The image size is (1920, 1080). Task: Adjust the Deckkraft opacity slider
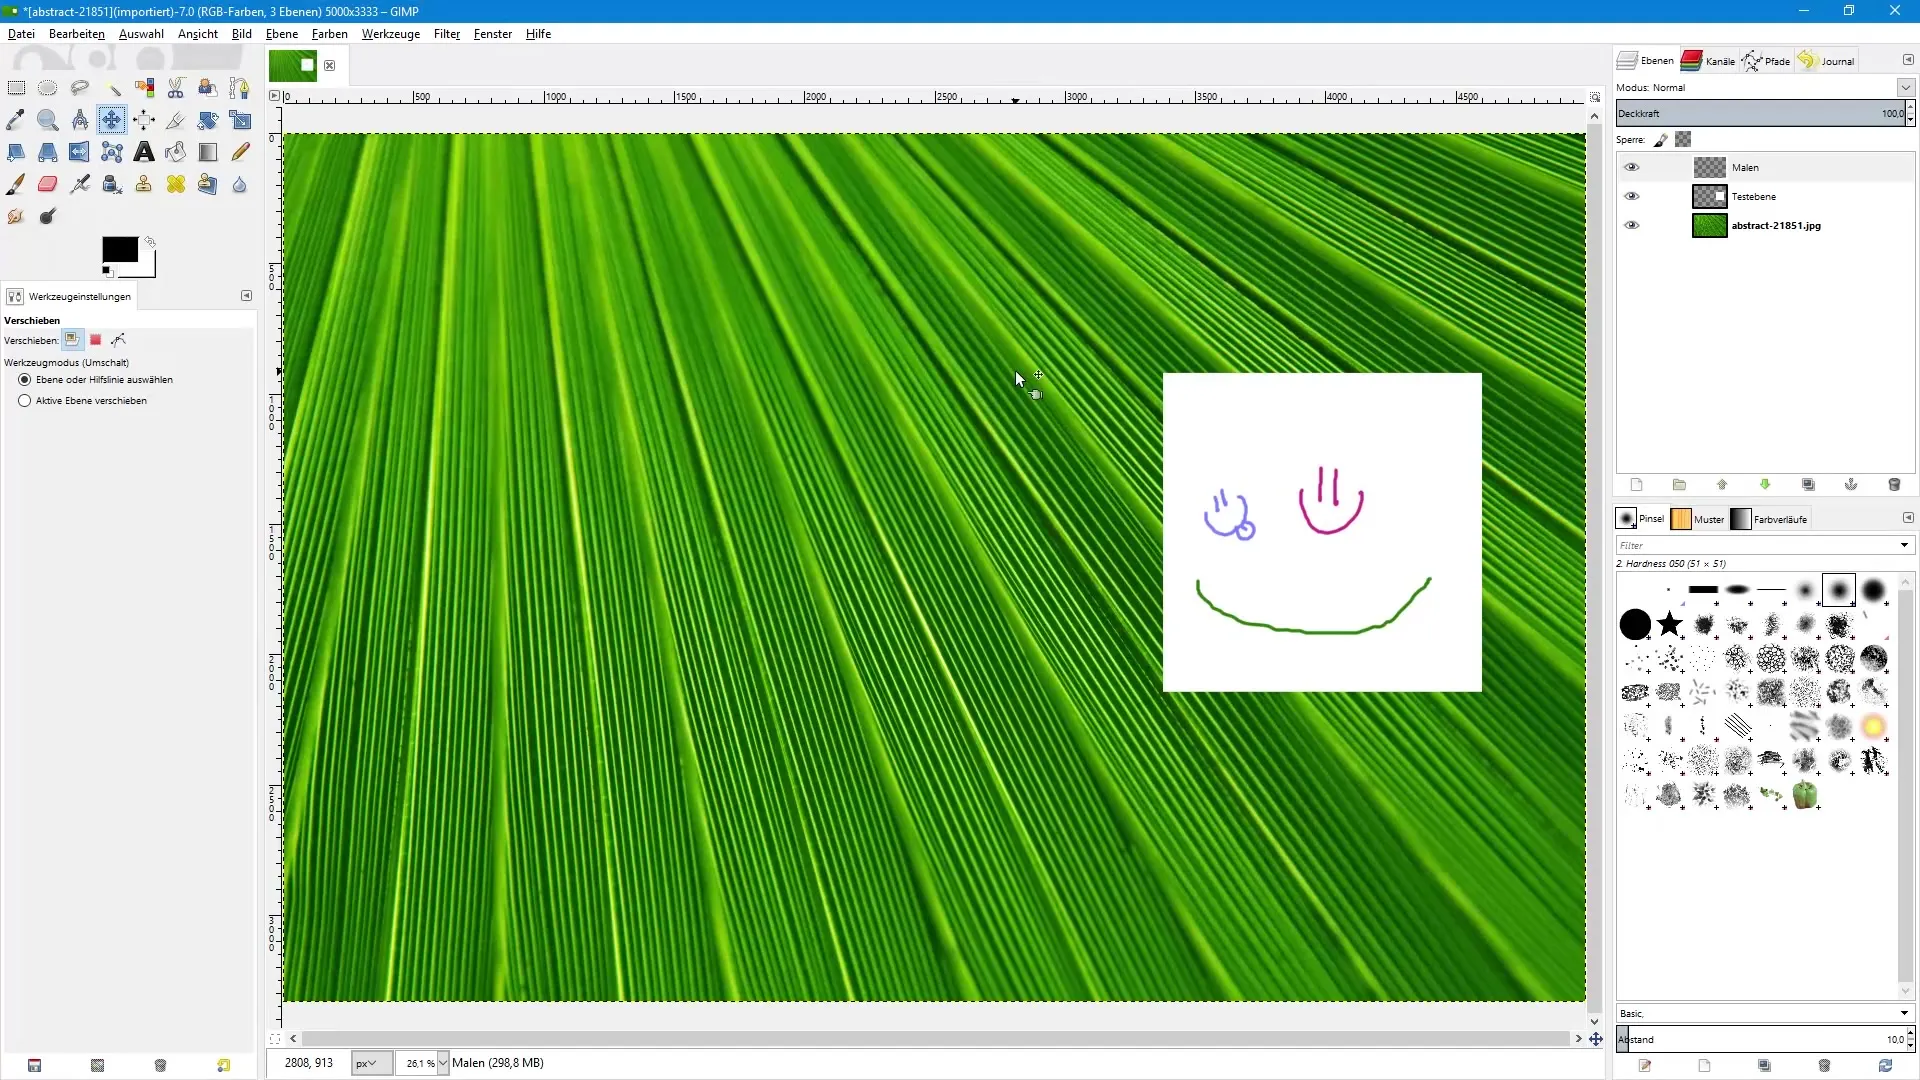click(x=1760, y=113)
